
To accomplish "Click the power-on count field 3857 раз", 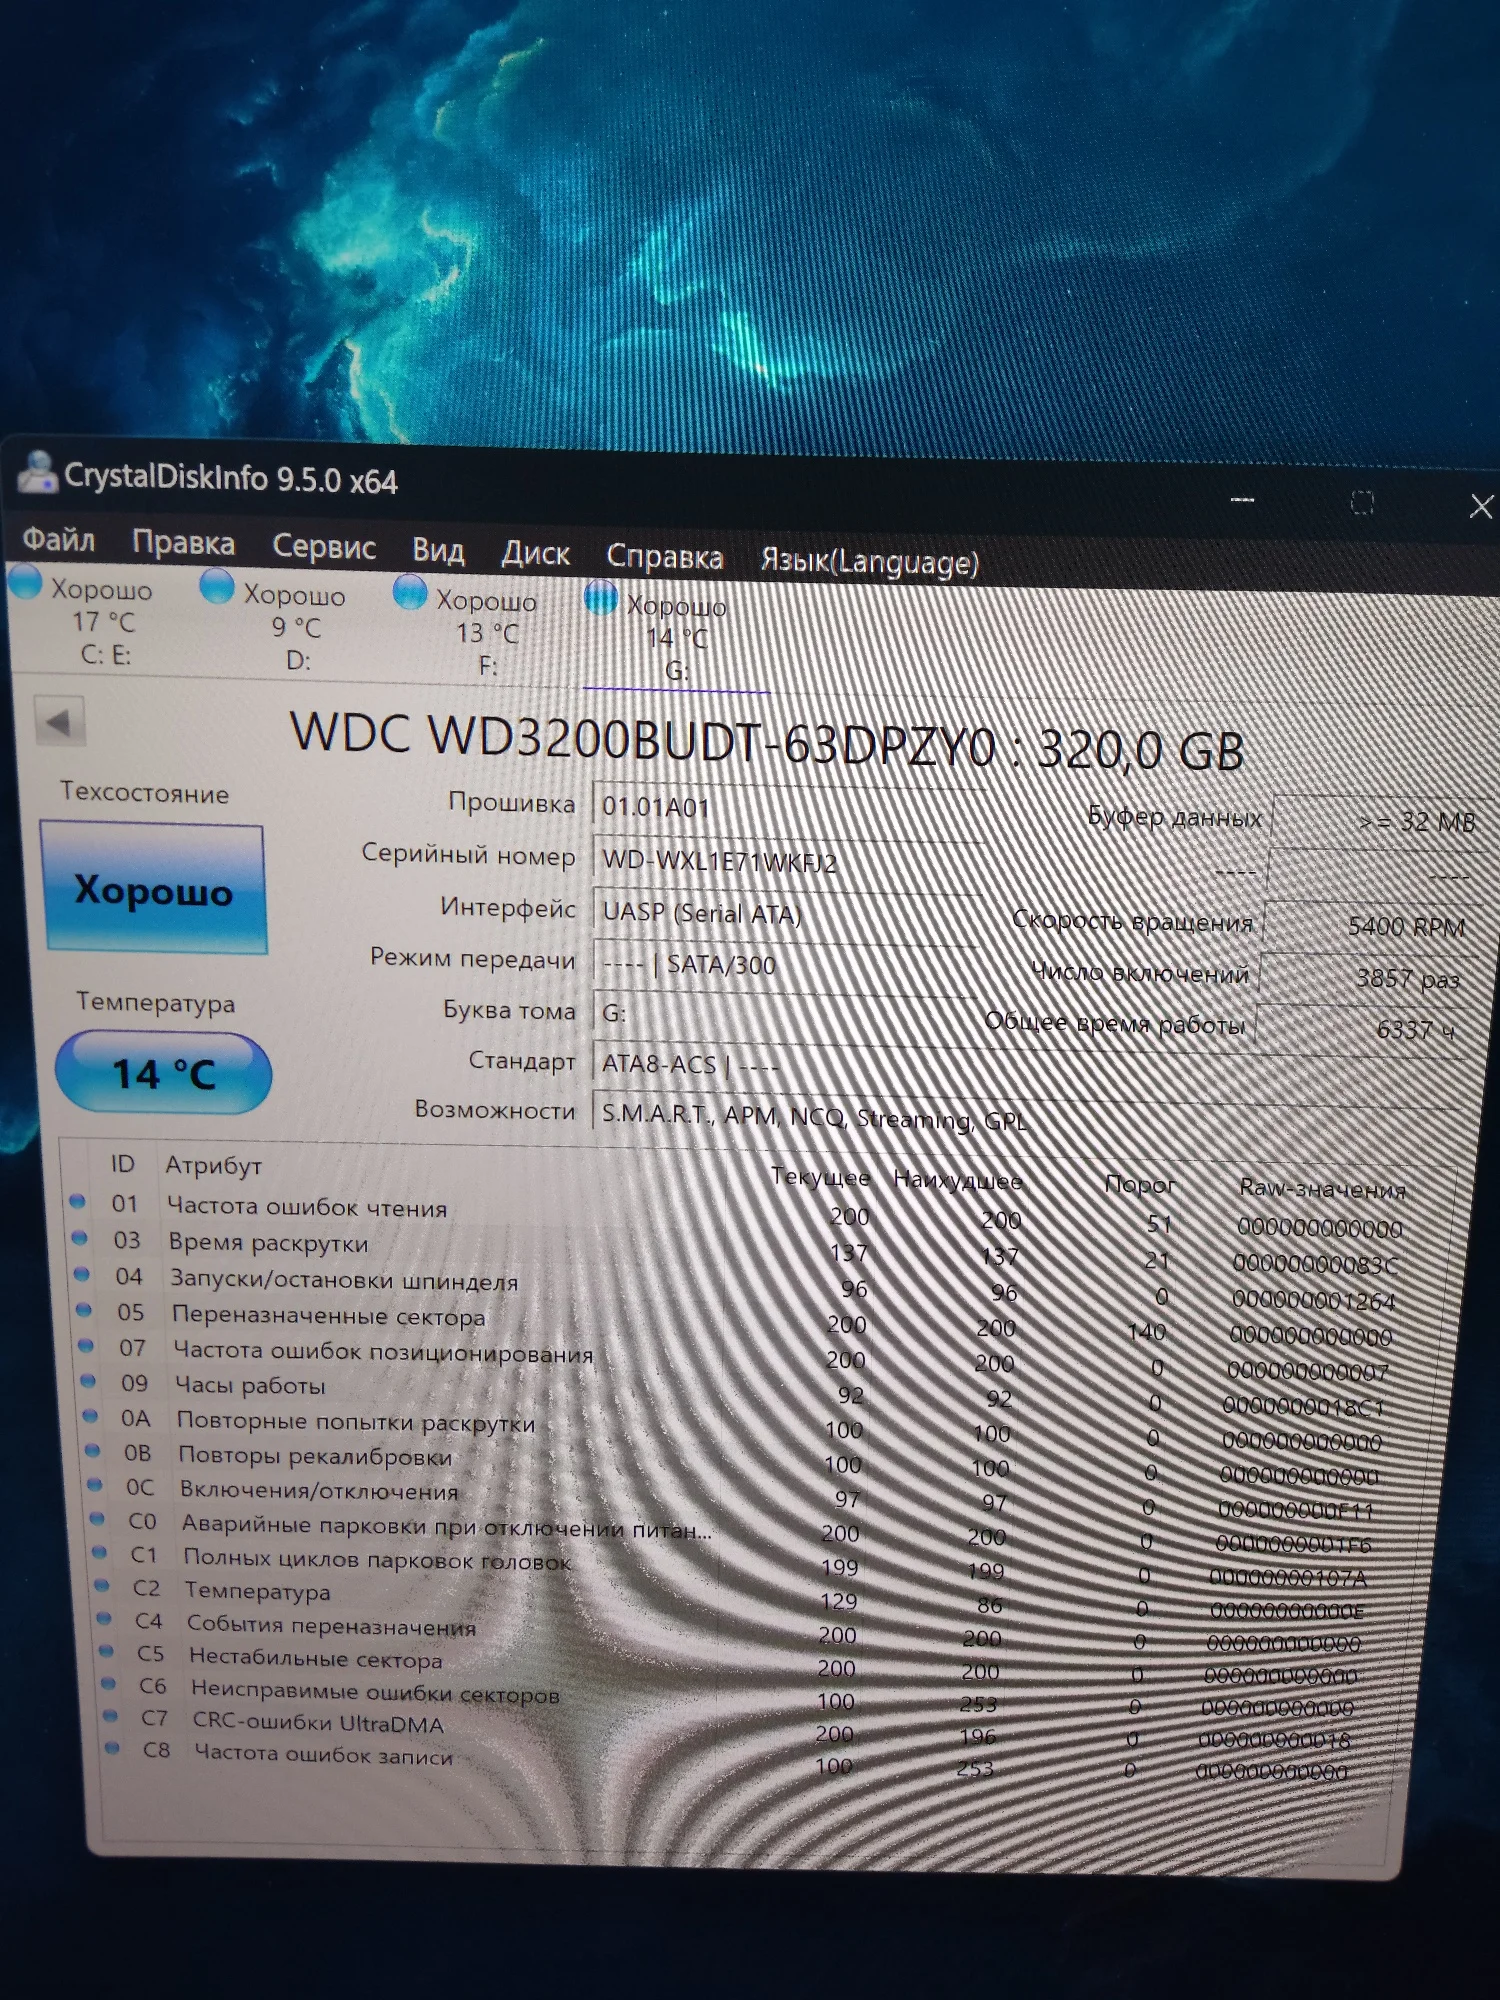I will pos(1364,977).
